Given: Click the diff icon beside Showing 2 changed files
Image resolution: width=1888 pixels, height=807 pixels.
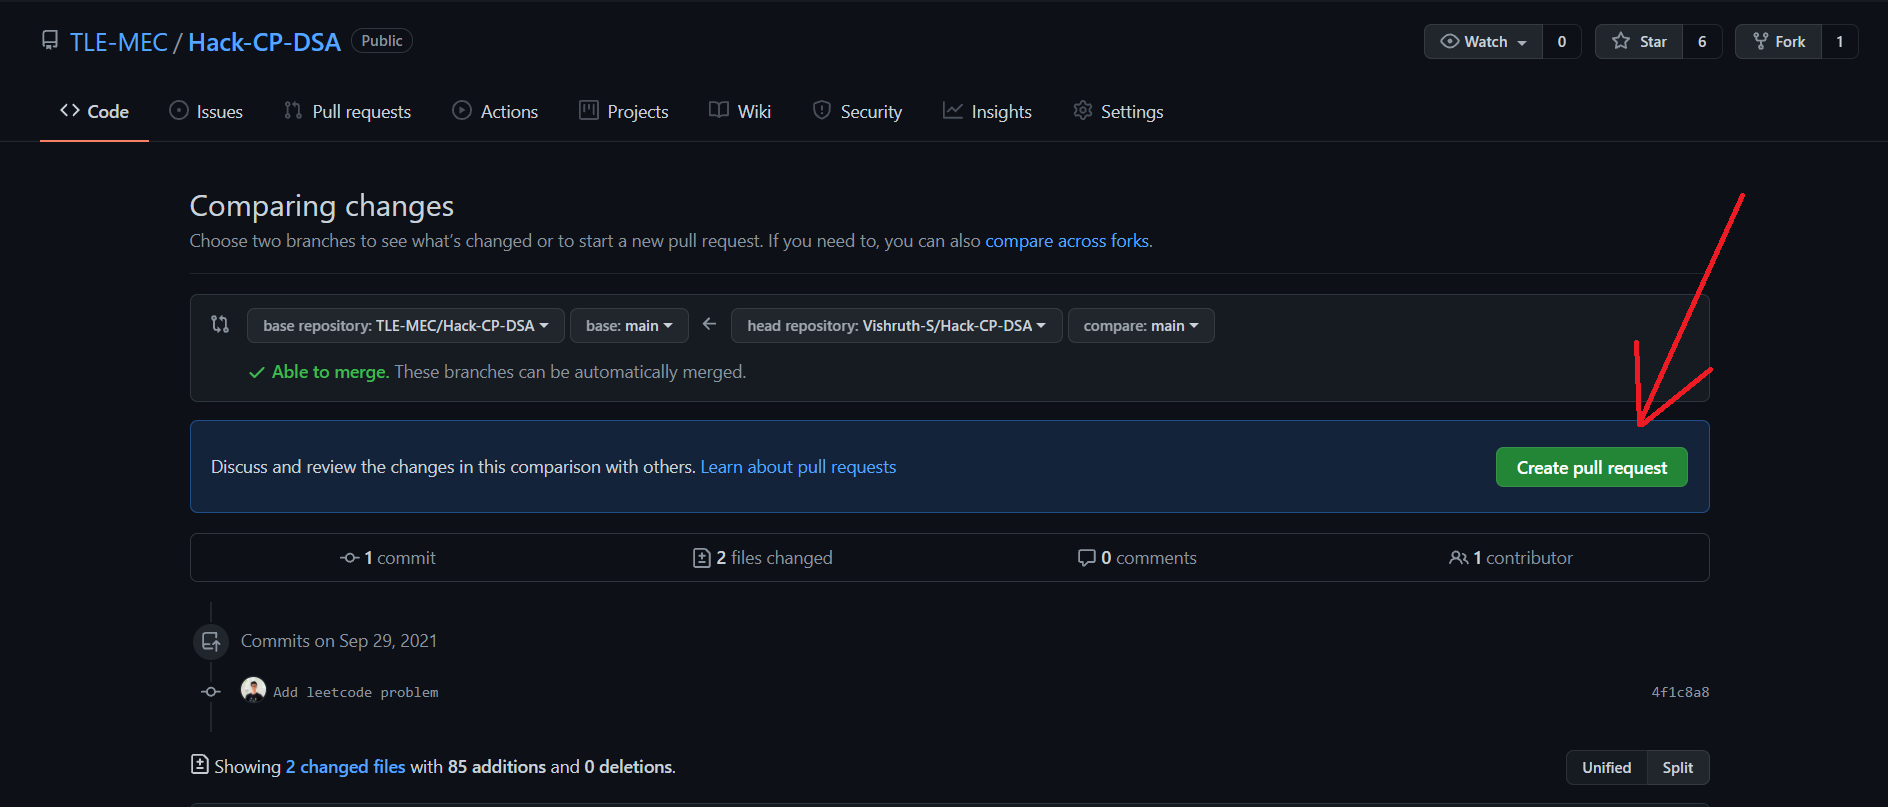Looking at the screenshot, I should pyautogui.click(x=200, y=765).
